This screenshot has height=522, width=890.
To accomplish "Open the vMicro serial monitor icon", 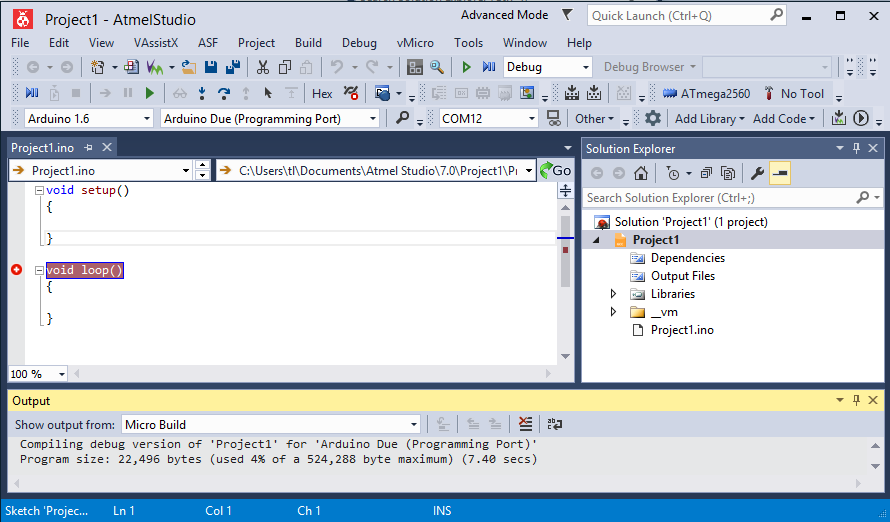I will (553, 119).
